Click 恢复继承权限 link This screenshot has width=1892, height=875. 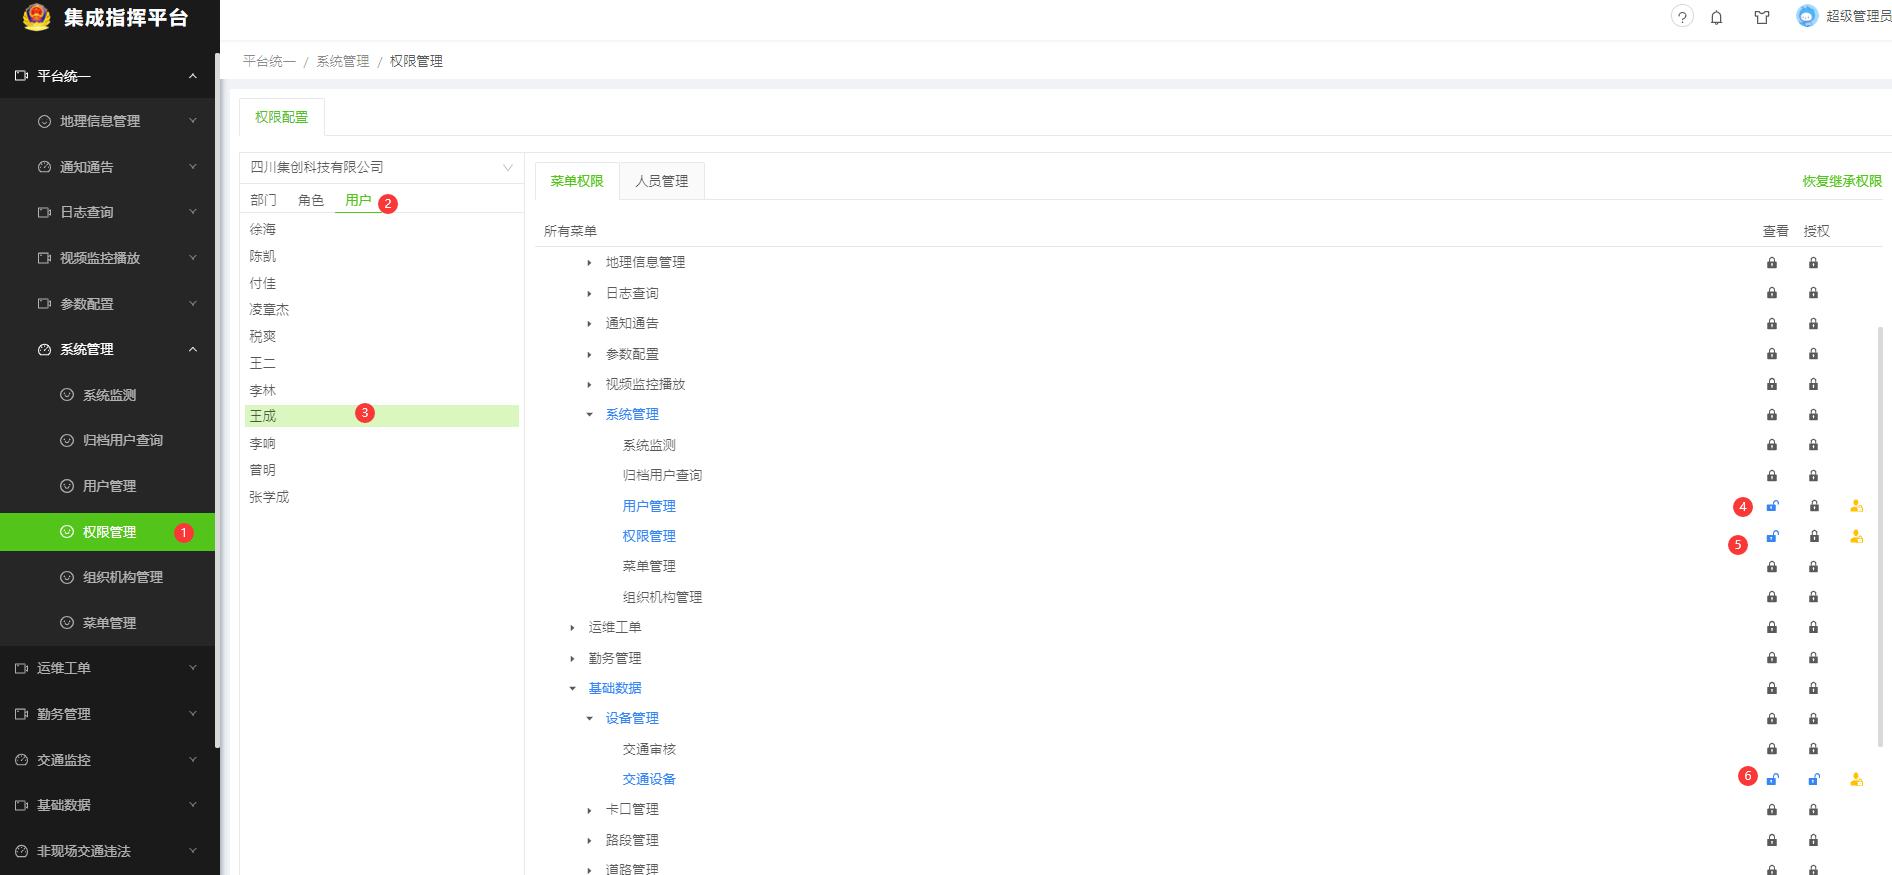(1842, 181)
